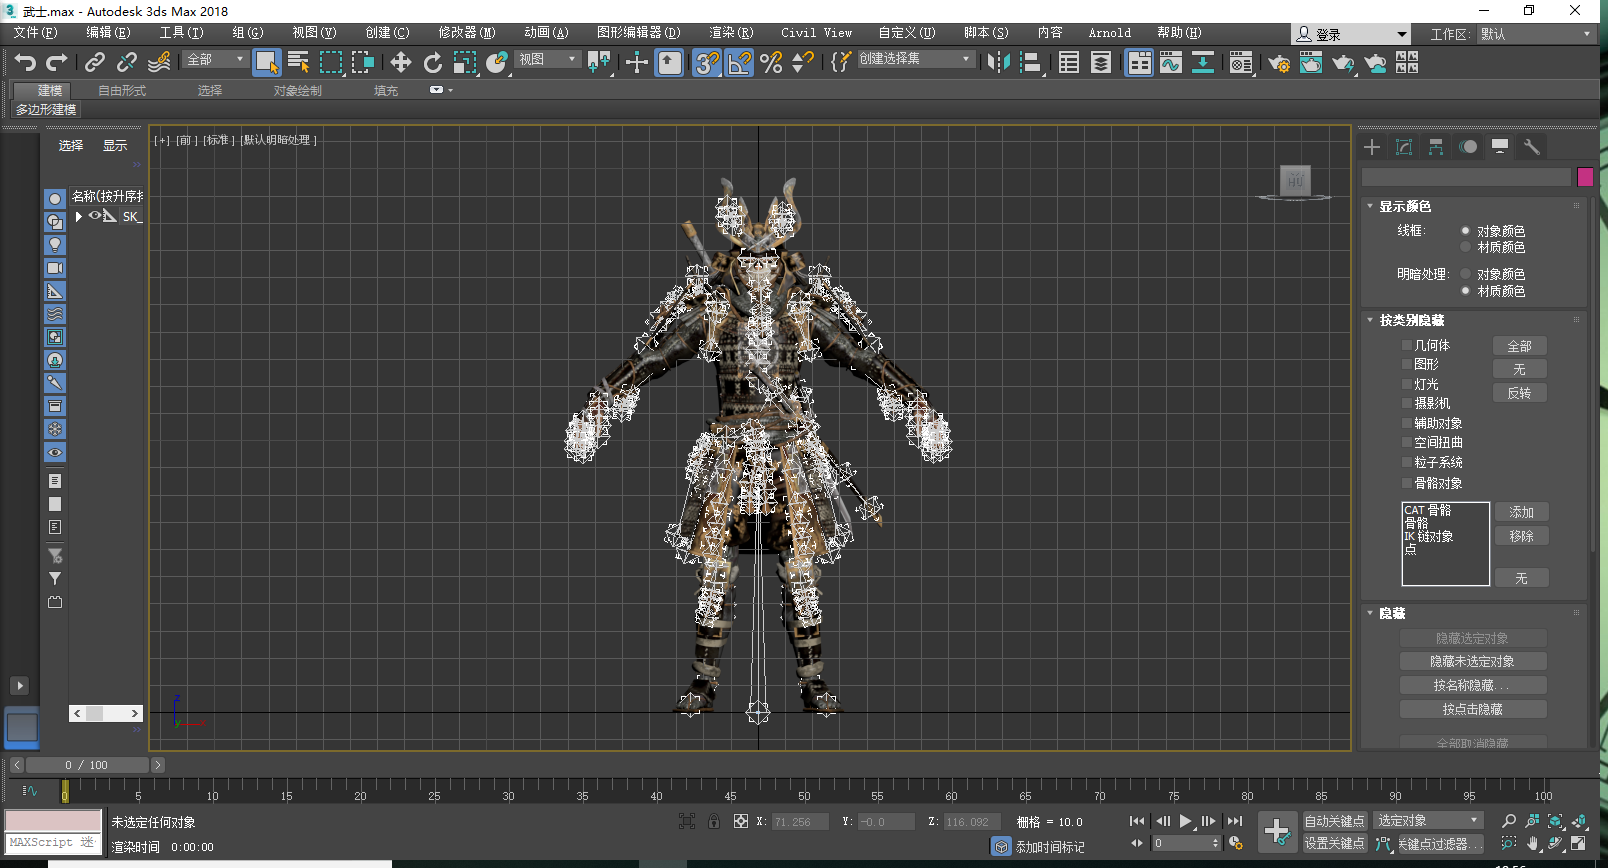Click the Mirror tool icon
This screenshot has width=1608, height=868.
tap(997, 63)
